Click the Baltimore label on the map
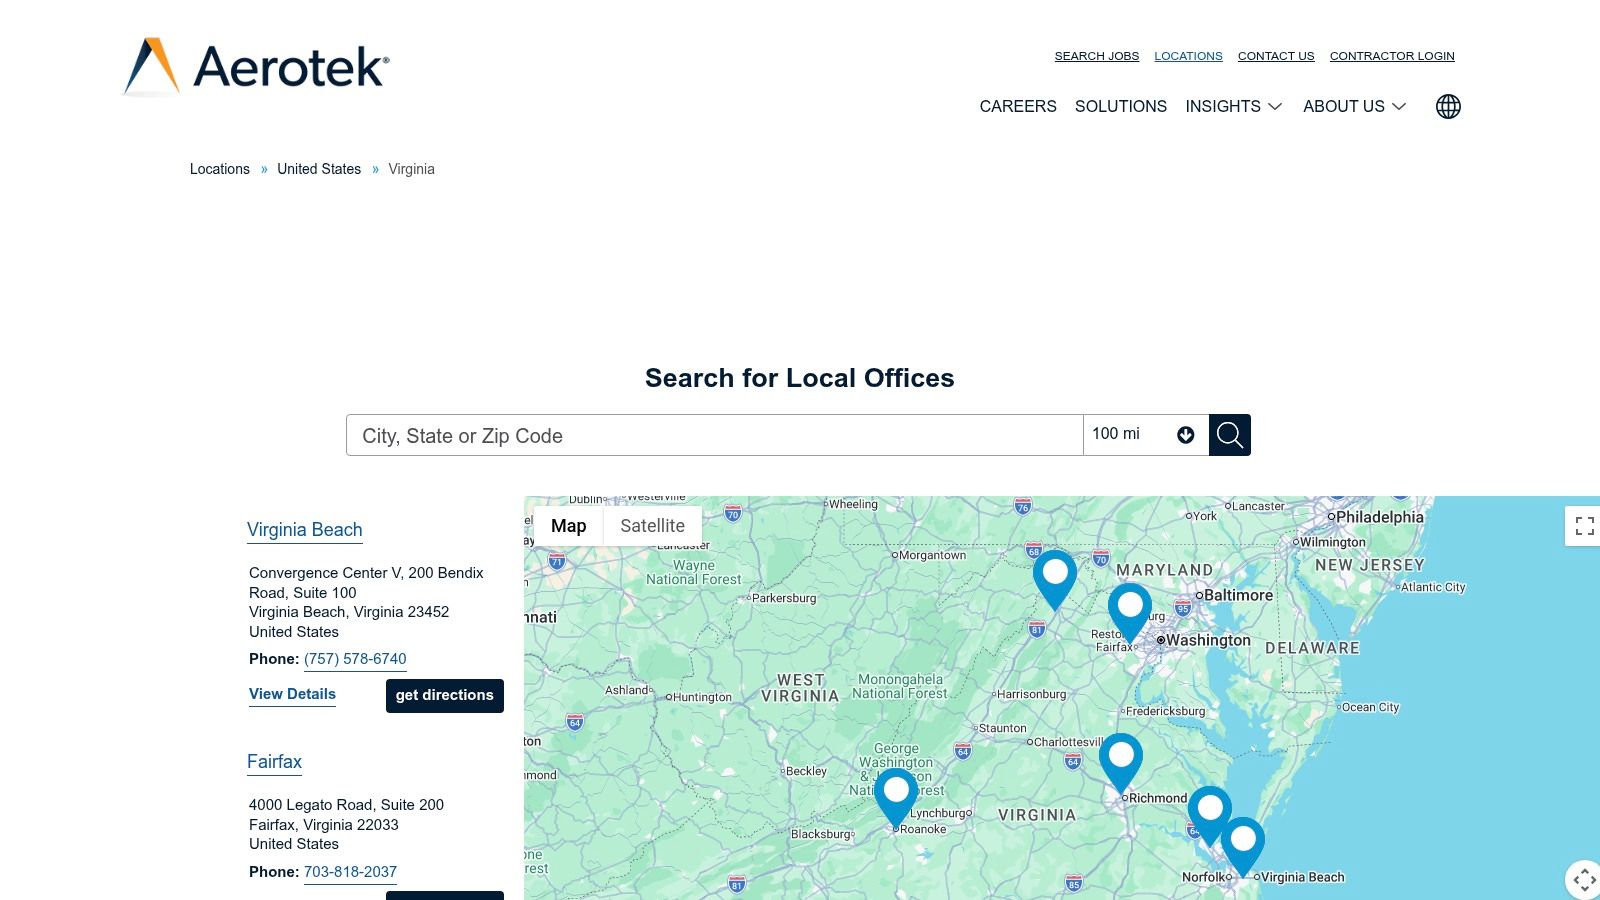1600x900 pixels. (1238, 595)
